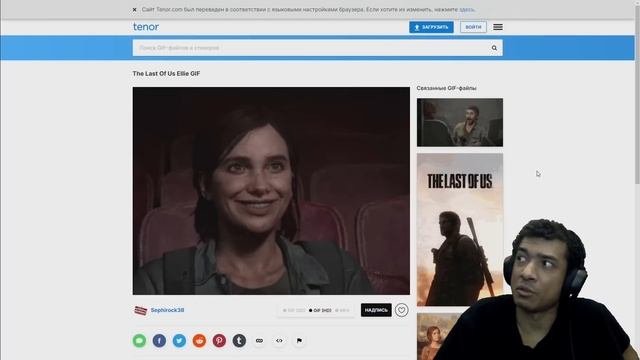
Task: Click the Загрузить upload button
Action: click(431, 27)
